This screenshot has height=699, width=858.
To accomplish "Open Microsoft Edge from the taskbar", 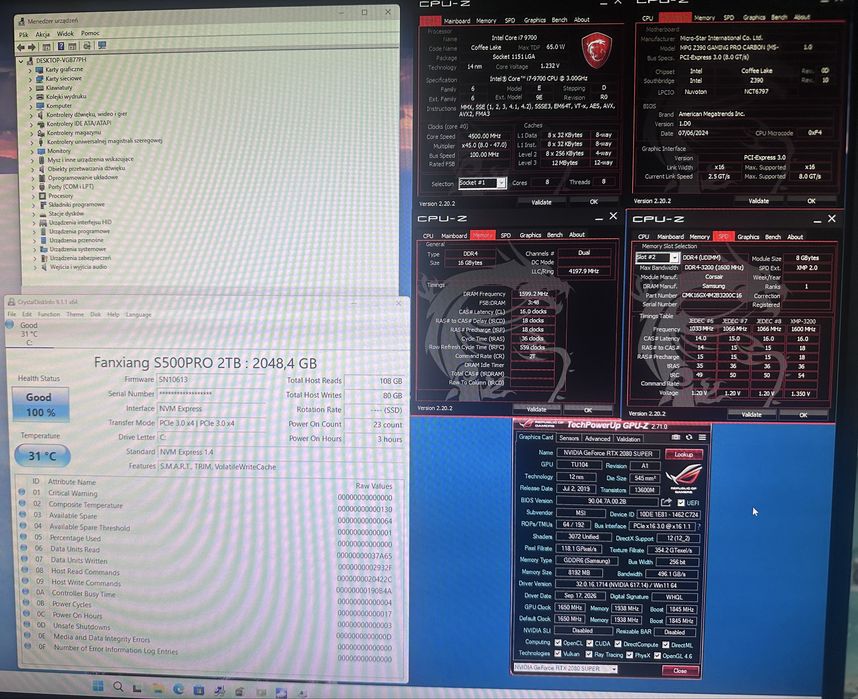I will 178,689.
